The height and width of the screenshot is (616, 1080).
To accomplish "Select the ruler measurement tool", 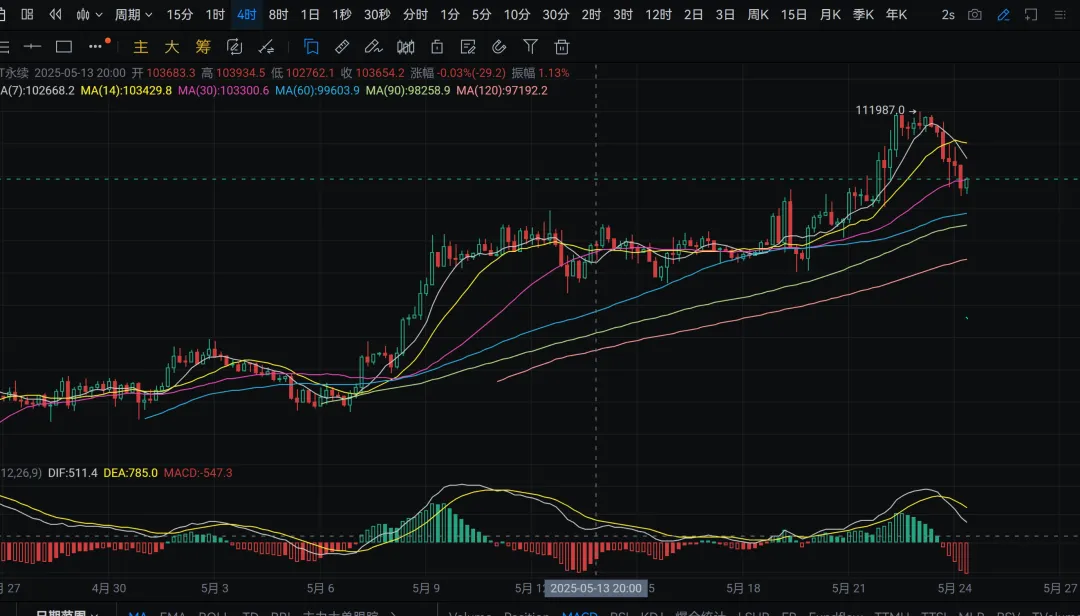I will [x=342, y=46].
